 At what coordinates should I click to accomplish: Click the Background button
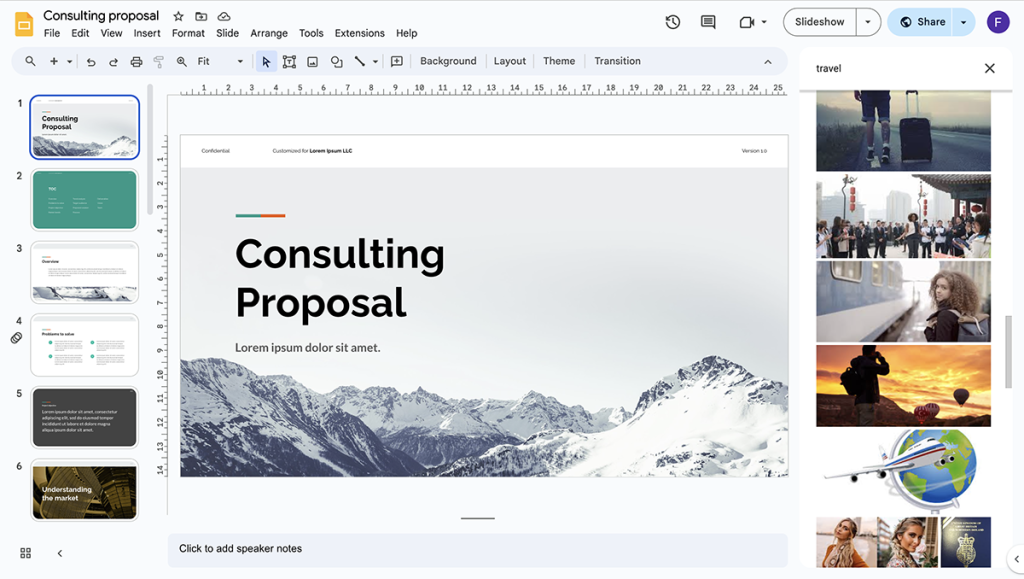tap(447, 61)
